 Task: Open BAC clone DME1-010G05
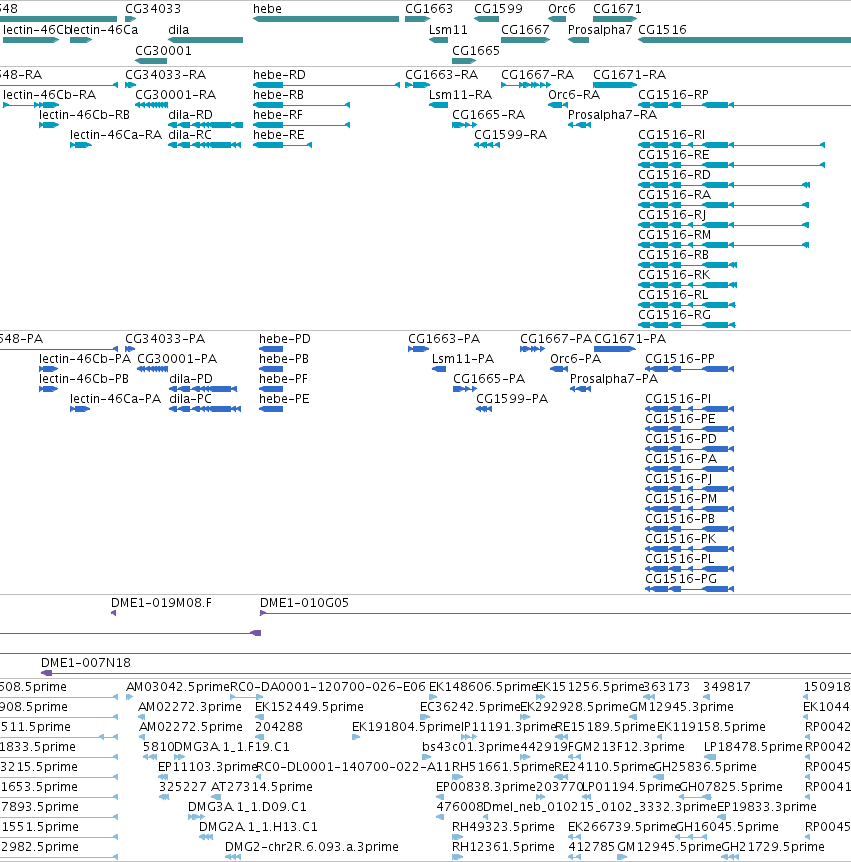click(x=305, y=603)
